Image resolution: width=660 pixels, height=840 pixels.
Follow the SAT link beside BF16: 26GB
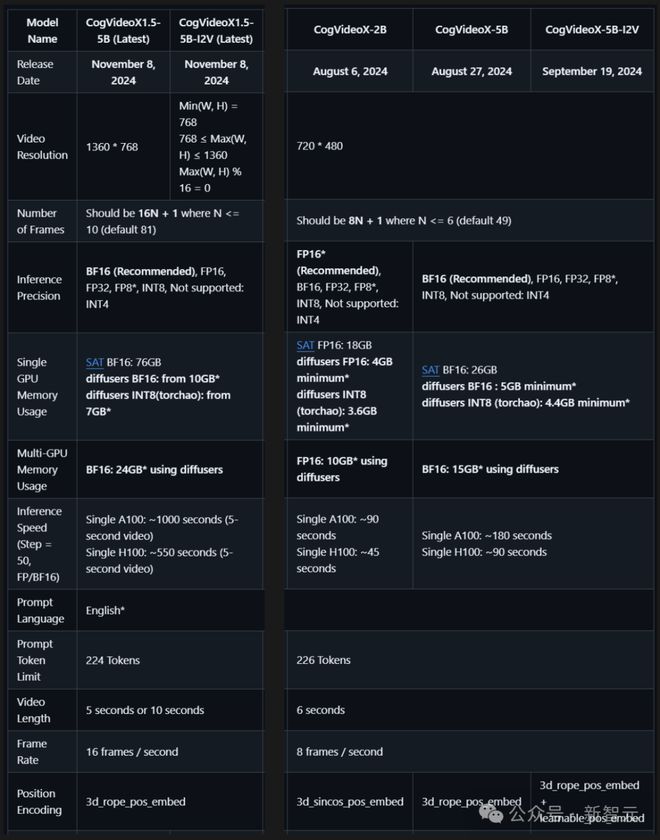pyautogui.click(x=430, y=370)
